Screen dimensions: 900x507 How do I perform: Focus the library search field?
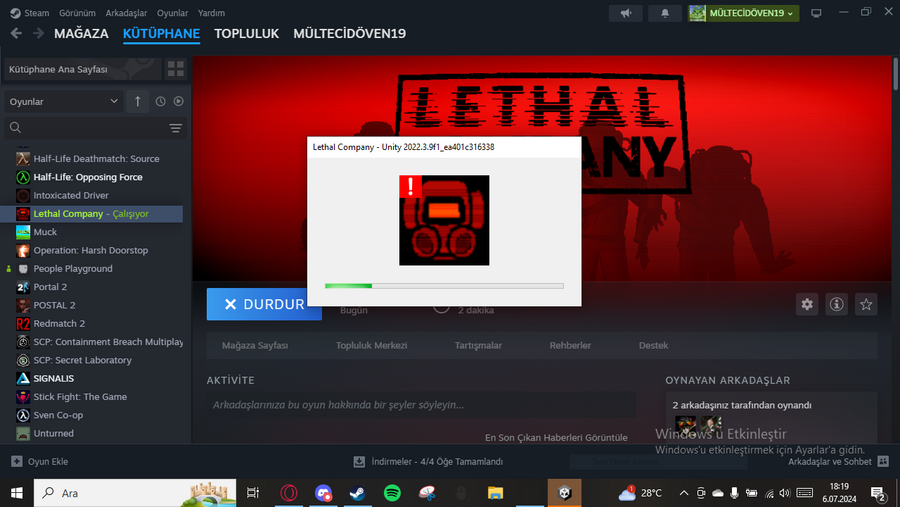click(x=95, y=127)
